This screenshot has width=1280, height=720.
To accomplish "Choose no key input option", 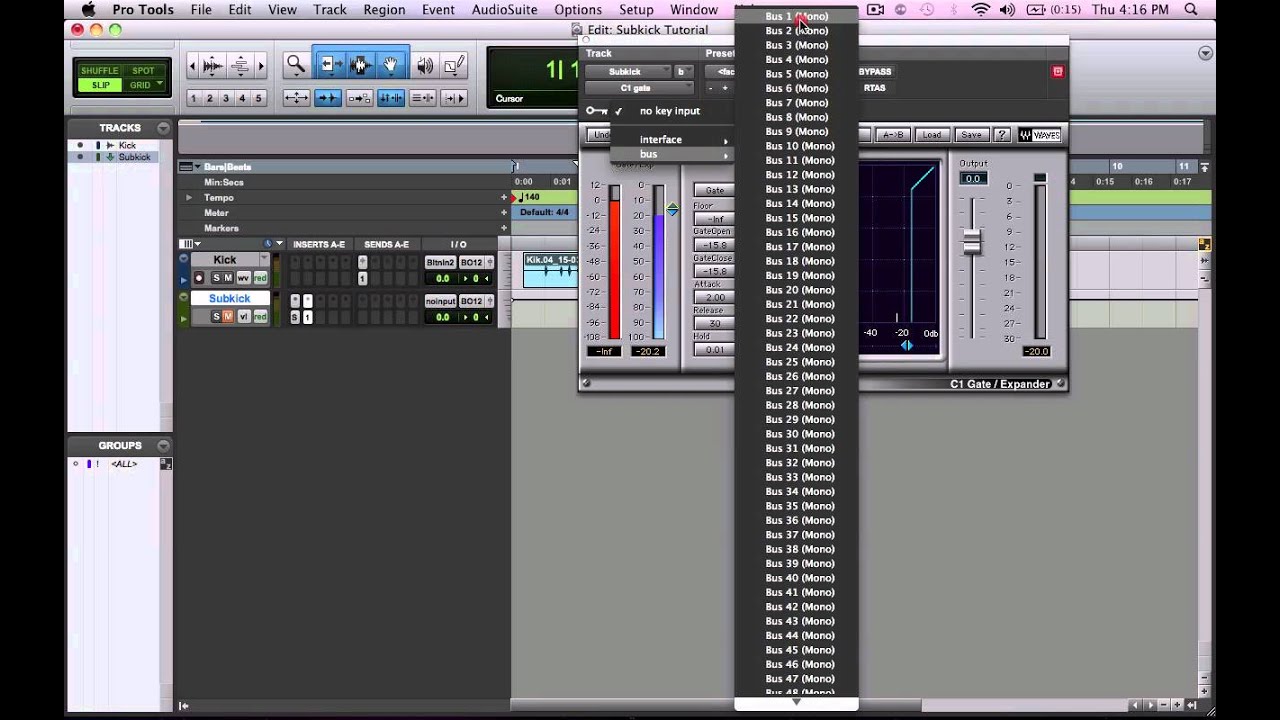I will click(672, 111).
